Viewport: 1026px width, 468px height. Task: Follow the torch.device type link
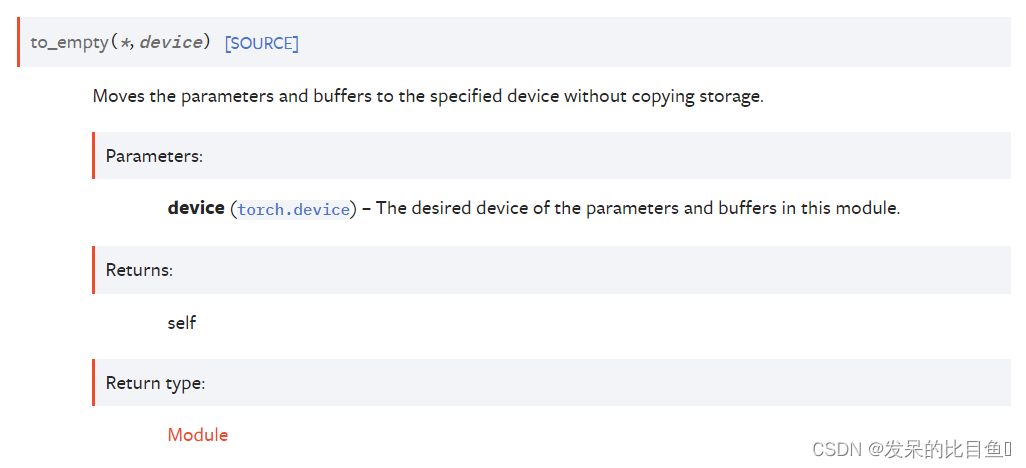(x=294, y=210)
